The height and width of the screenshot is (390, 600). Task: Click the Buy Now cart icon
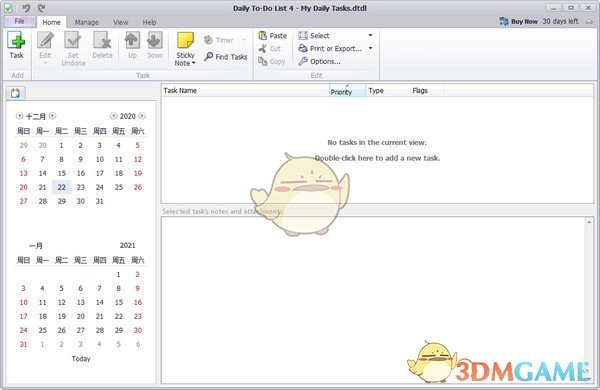pos(504,21)
